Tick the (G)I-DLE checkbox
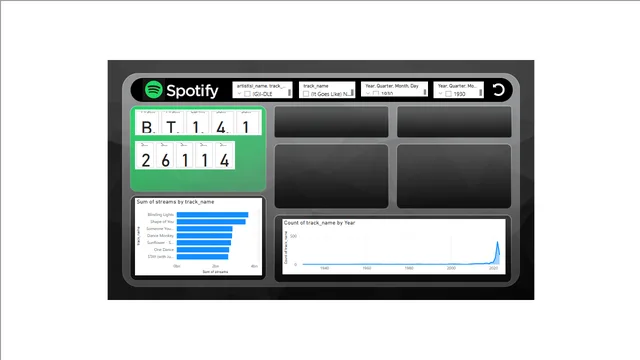The width and height of the screenshot is (640, 360). tap(247, 94)
